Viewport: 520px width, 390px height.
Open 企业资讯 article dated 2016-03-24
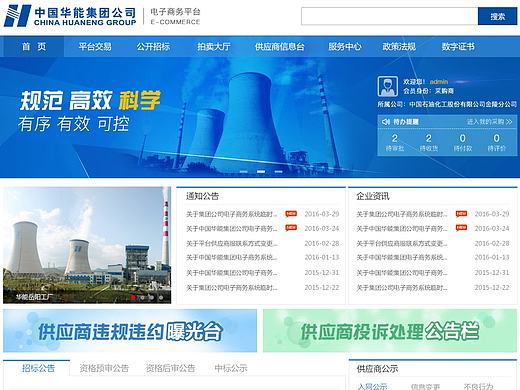click(402, 228)
